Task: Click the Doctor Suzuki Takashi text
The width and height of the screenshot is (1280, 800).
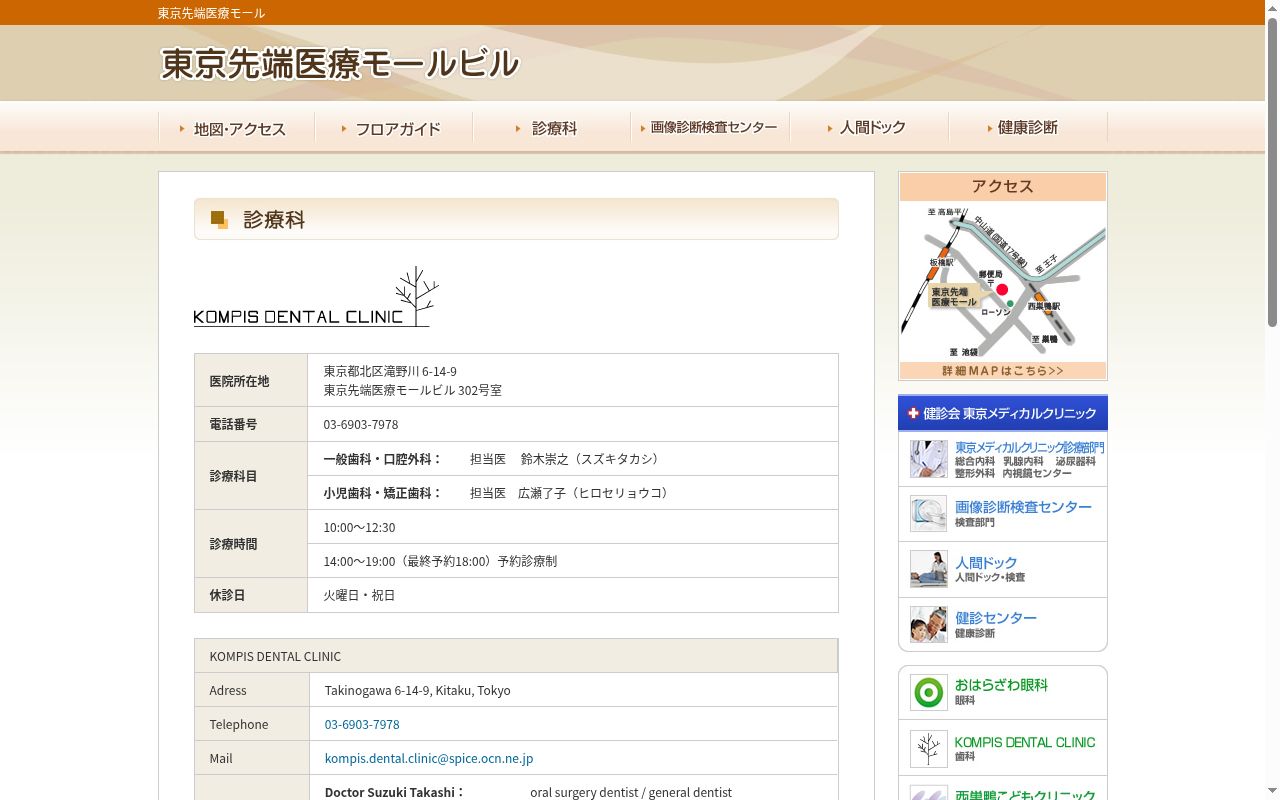Action: click(x=394, y=792)
